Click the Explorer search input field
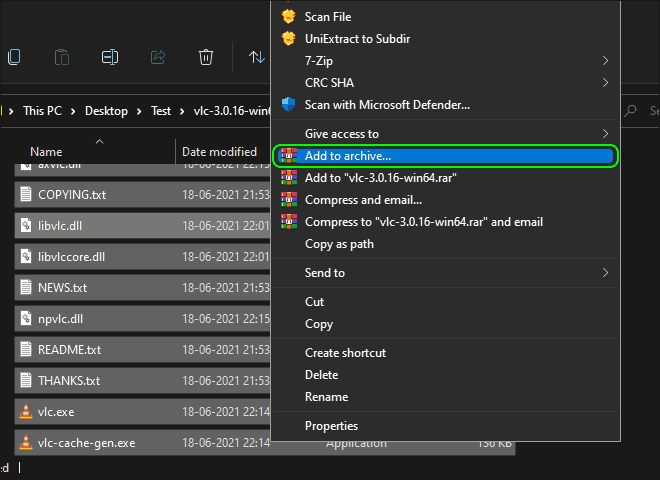Viewport: 660px width, 480px height. tap(640, 111)
